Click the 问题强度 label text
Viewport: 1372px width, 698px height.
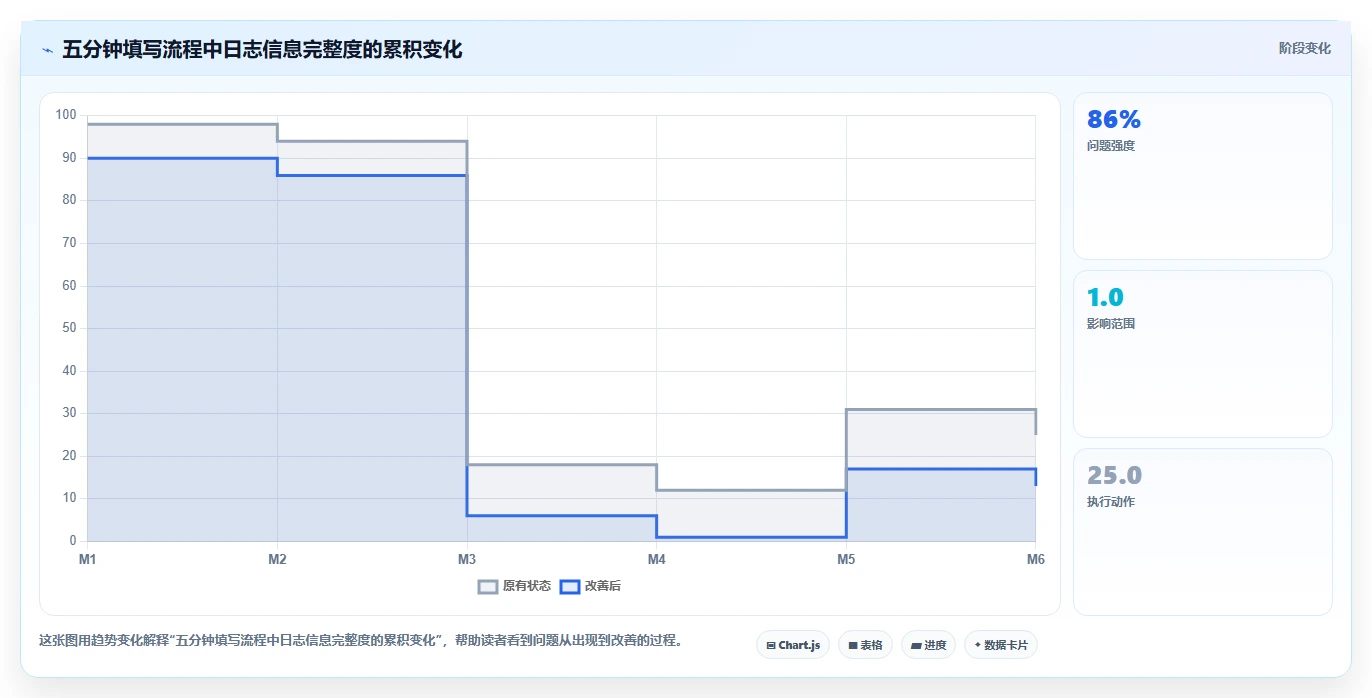point(1111,146)
